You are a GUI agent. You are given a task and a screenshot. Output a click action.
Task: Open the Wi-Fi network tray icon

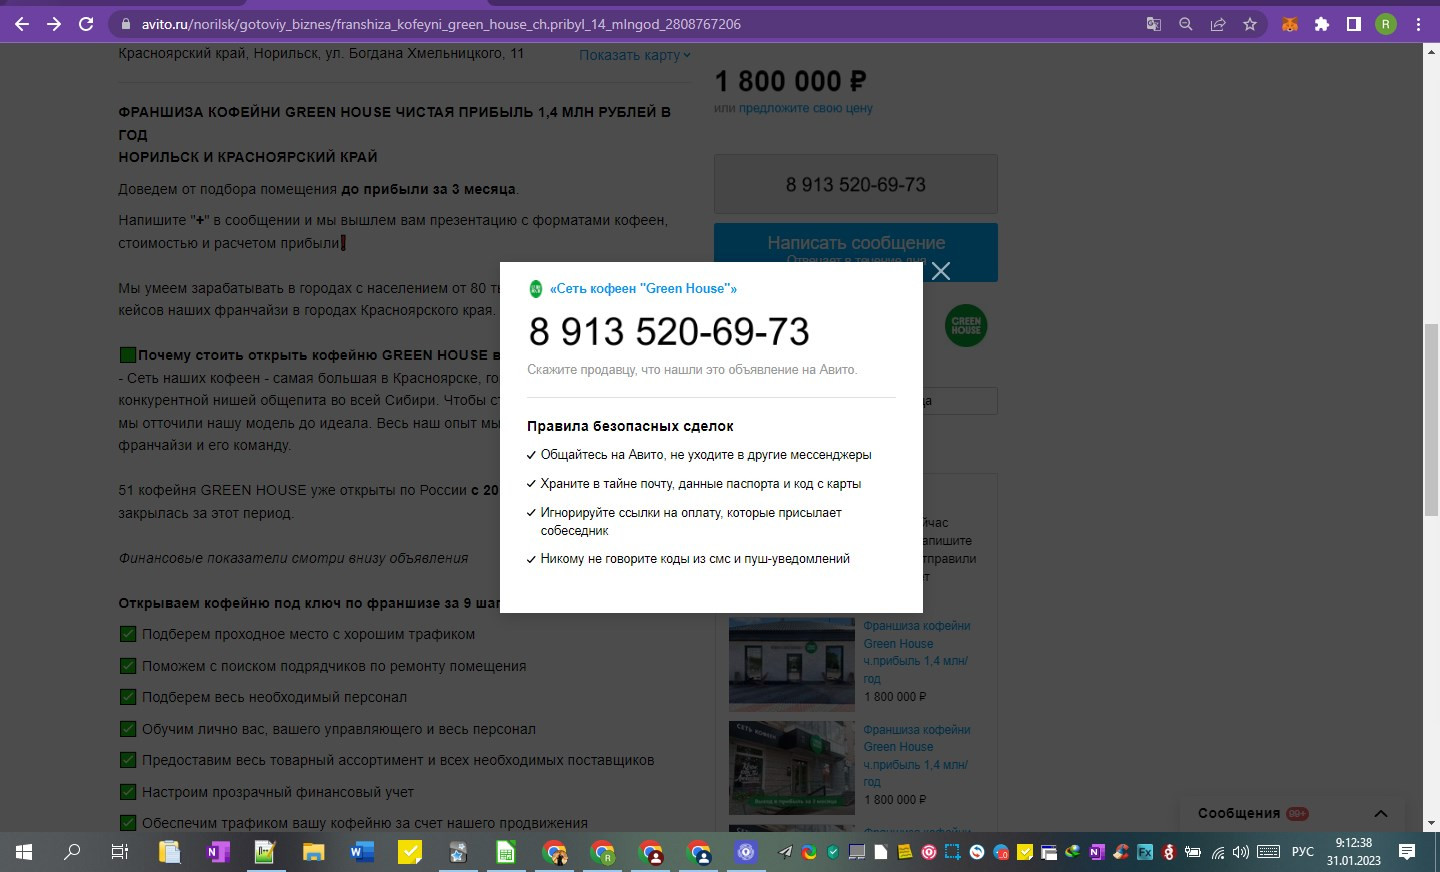(x=1217, y=852)
